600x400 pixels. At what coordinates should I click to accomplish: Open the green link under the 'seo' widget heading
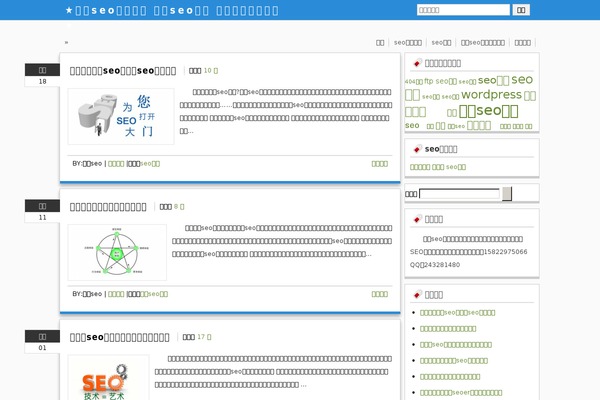coord(438,167)
